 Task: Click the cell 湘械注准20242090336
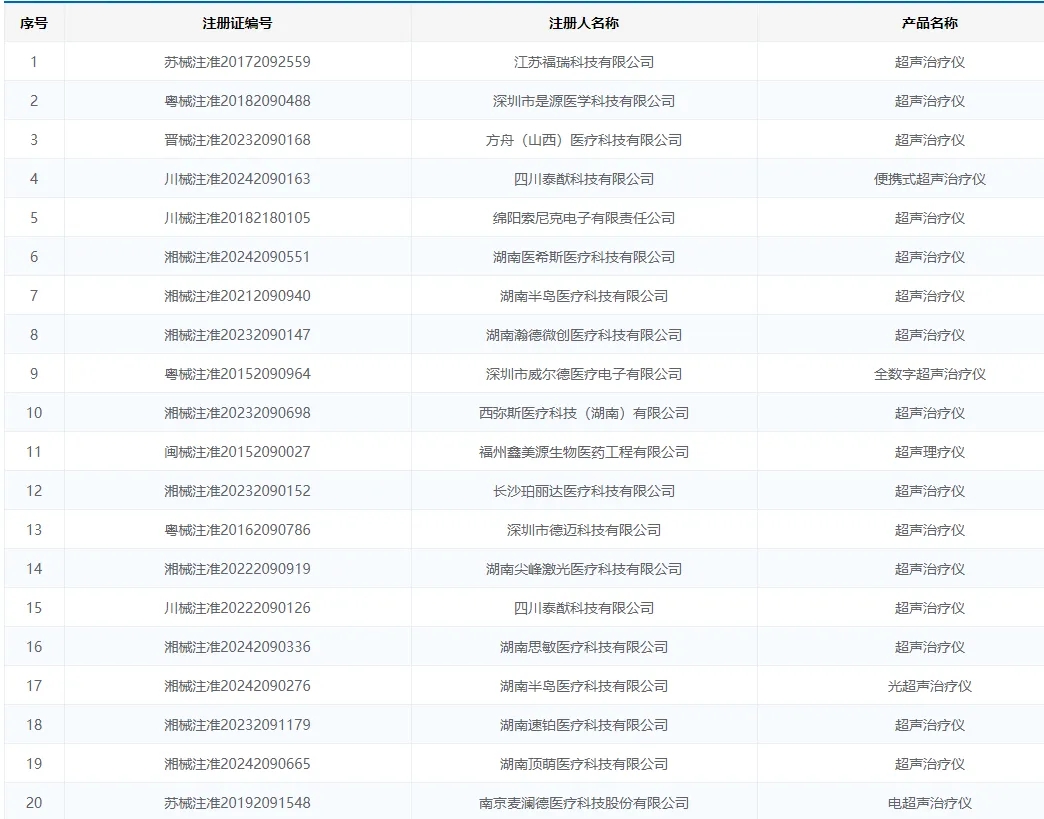pos(238,647)
